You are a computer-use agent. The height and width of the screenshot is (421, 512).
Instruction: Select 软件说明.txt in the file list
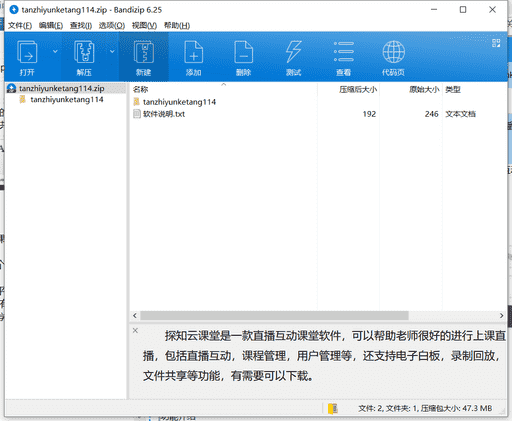pyautogui.click(x=164, y=114)
